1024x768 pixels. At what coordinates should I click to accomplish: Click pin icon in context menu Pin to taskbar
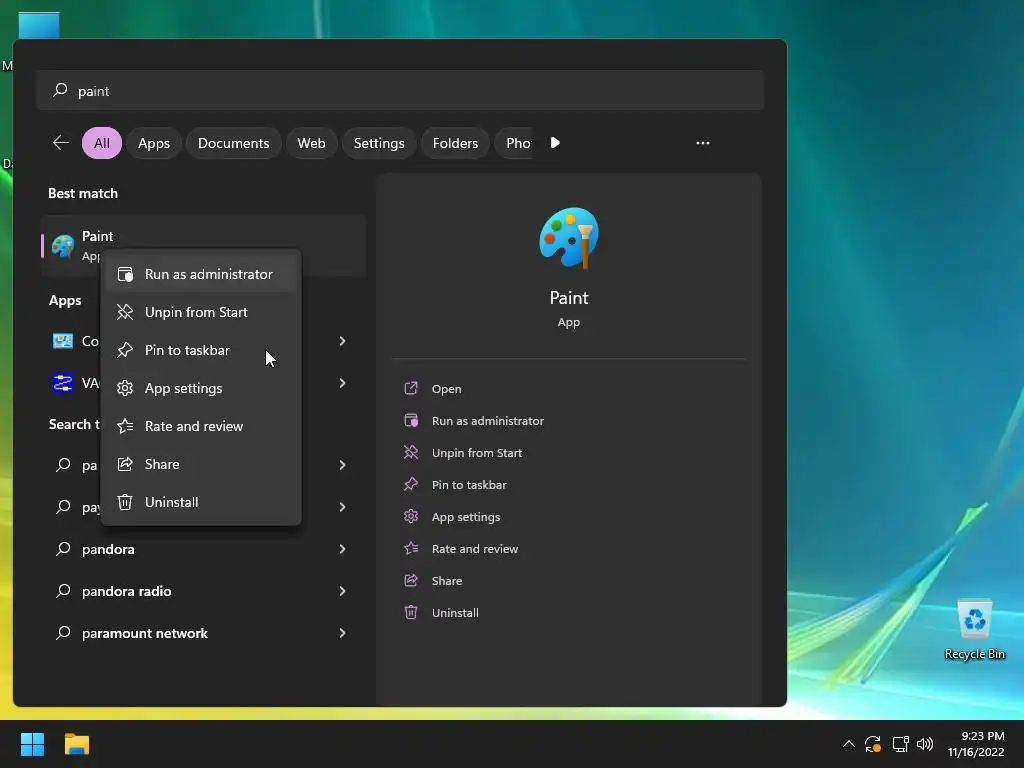click(x=125, y=350)
